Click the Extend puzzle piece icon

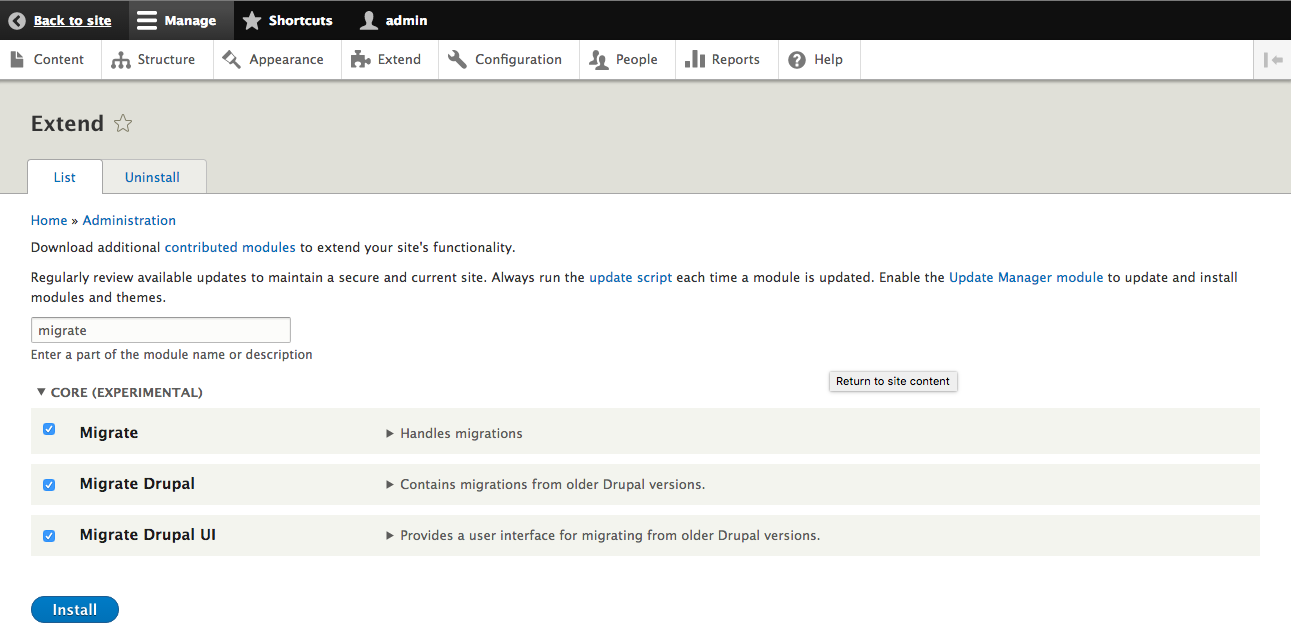click(x=361, y=60)
